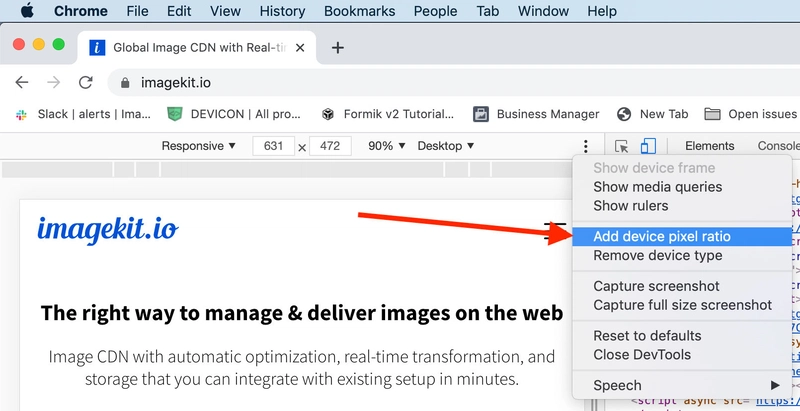Open the People menu
The width and height of the screenshot is (800, 411).
[x=436, y=11]
